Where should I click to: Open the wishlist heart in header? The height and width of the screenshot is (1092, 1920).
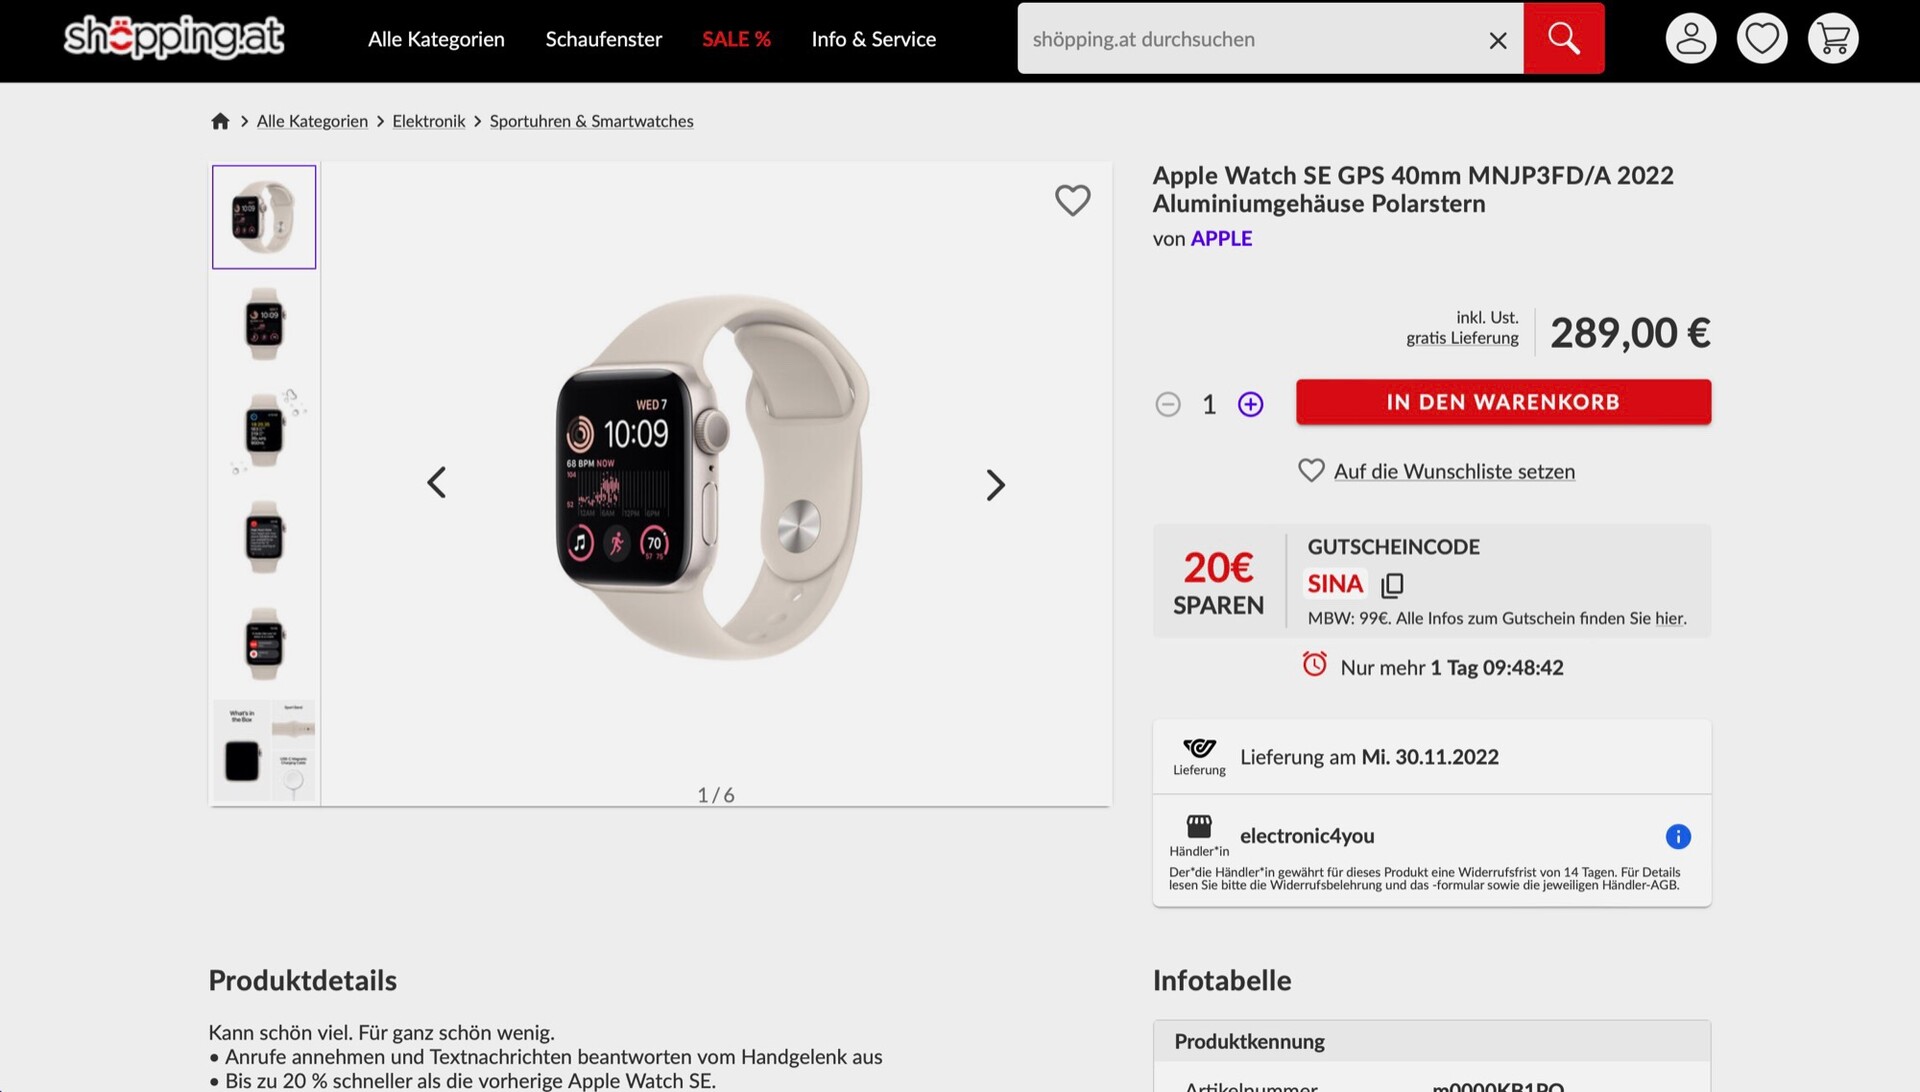pyautogui.click(x=1761, y=39)
